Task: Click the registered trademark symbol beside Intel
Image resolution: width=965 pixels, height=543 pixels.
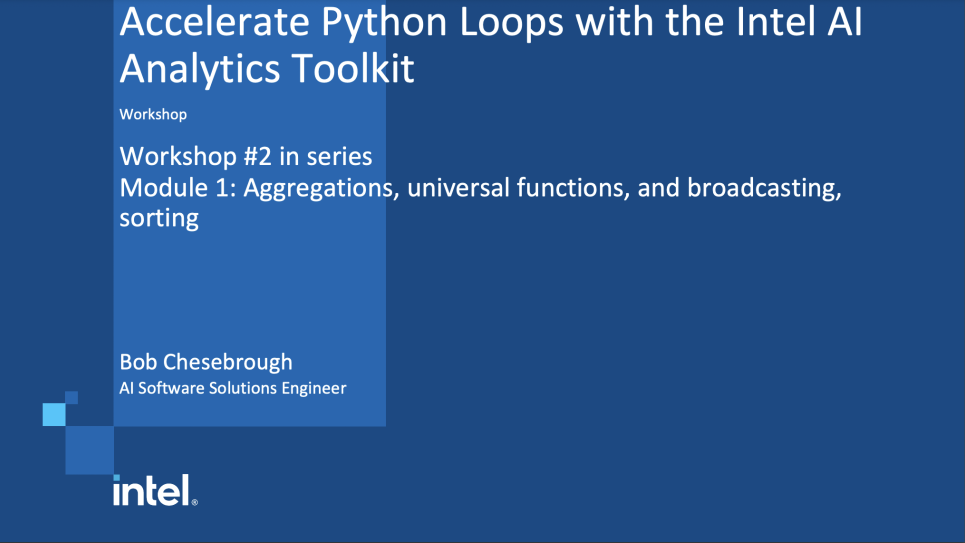Action: [194, 502]
